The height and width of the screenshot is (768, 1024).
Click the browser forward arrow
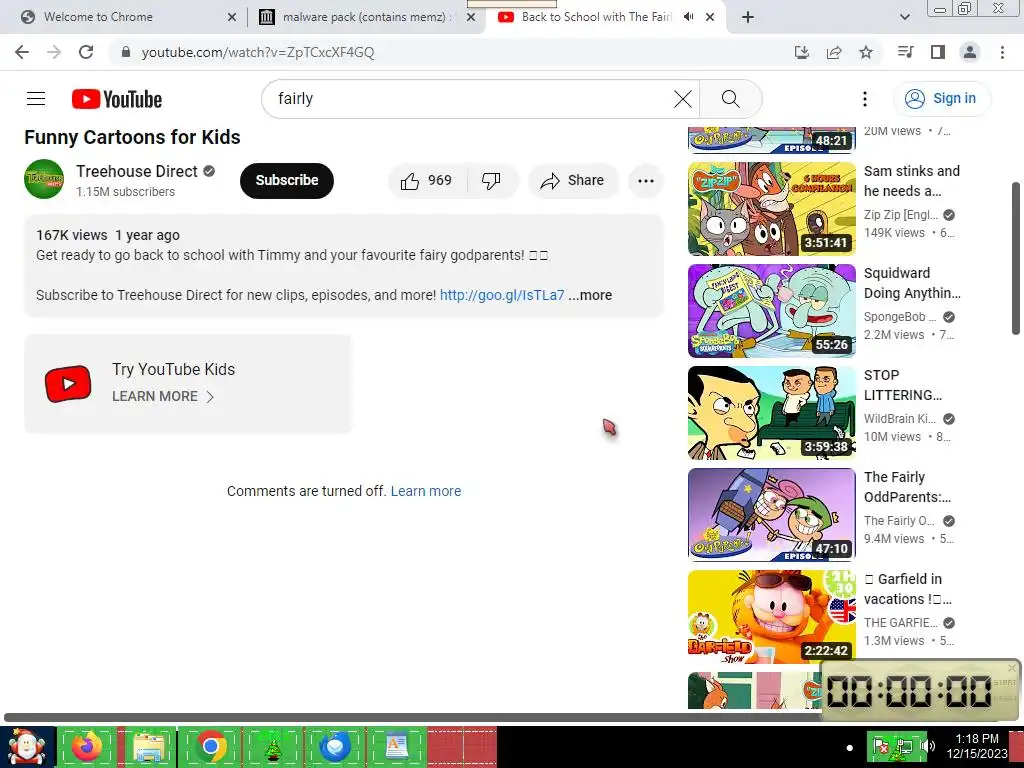pyautogui.click(x=54, y=52)
